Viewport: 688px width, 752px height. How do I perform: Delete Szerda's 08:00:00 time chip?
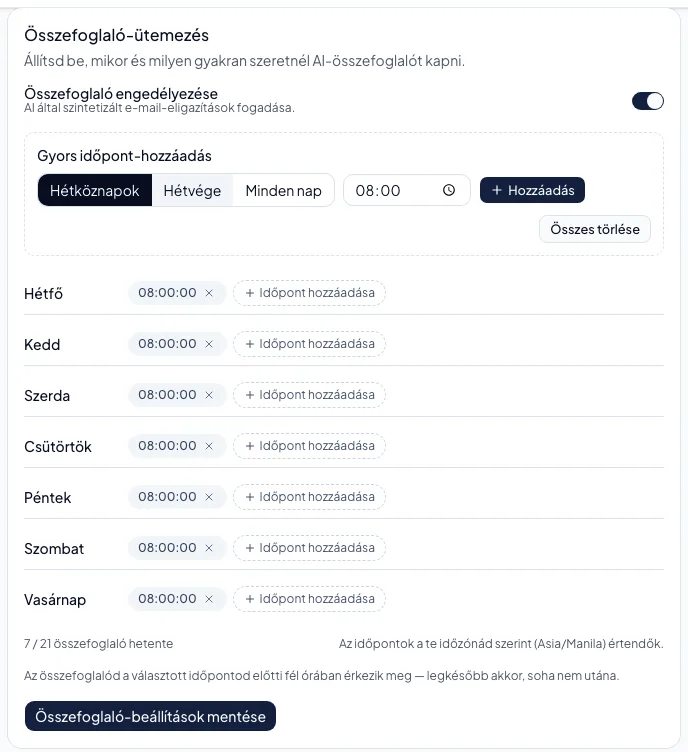click(209, 395)
